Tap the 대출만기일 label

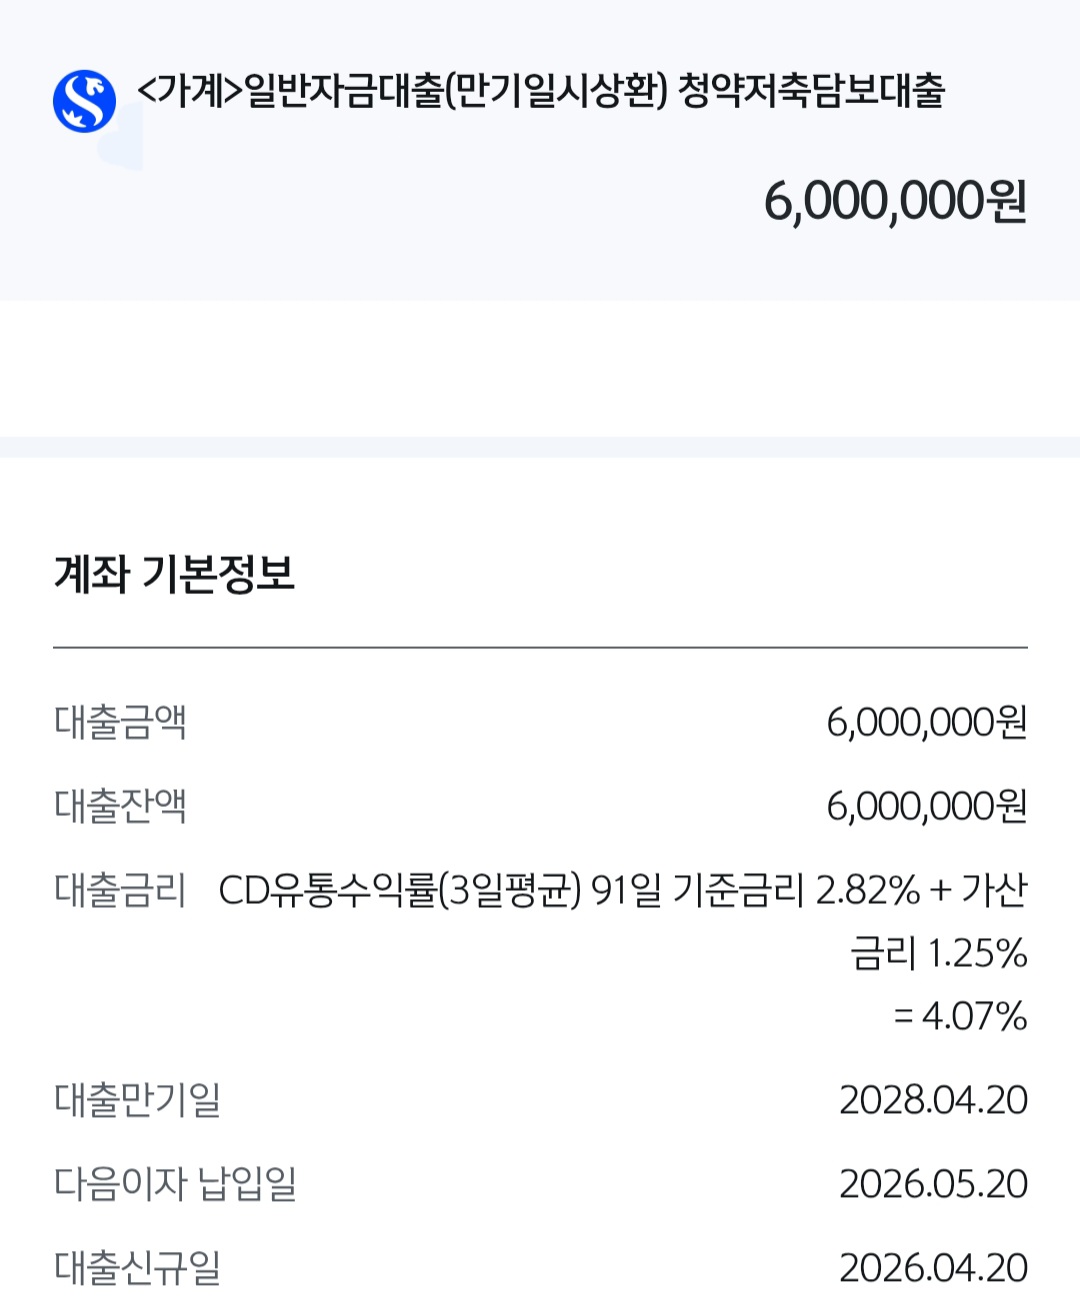137,1100
